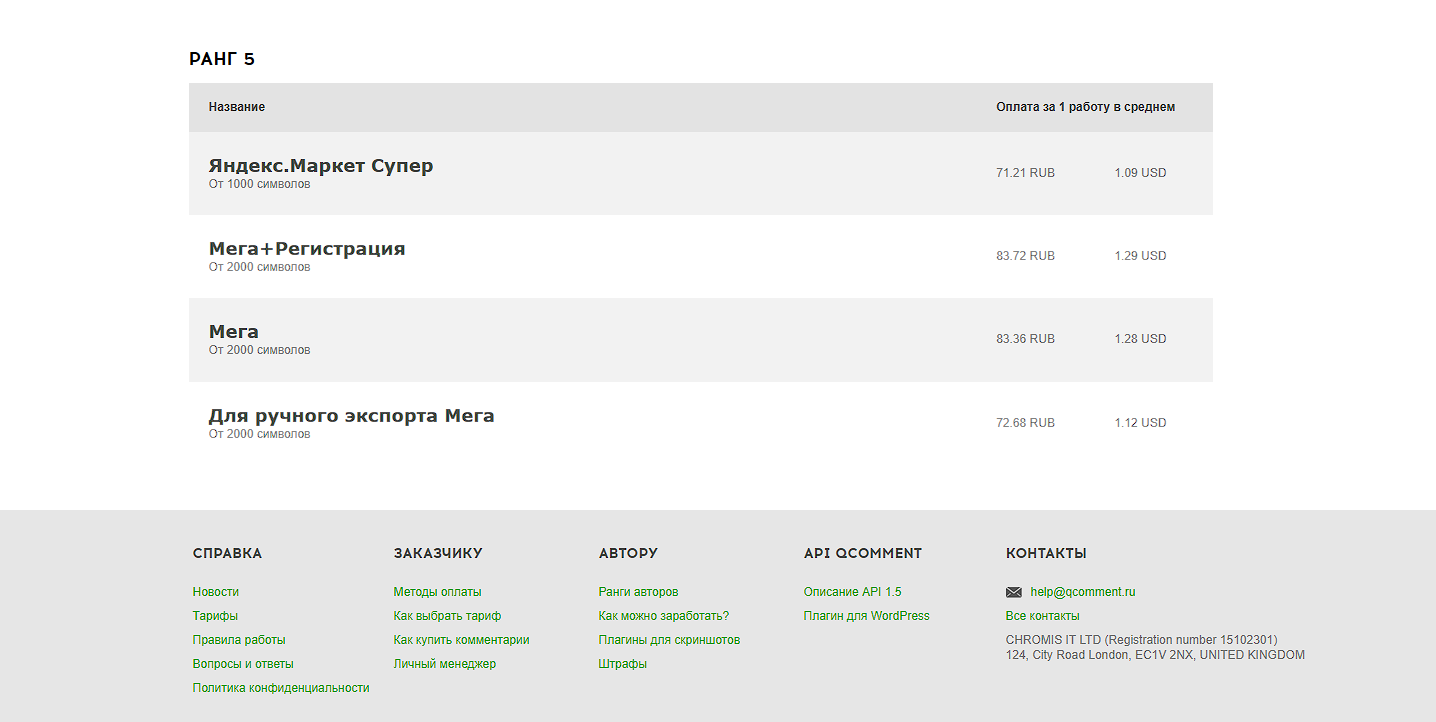Click the 83.36 RUB value
The image size is (1436, 722).
pos(1025,339)
